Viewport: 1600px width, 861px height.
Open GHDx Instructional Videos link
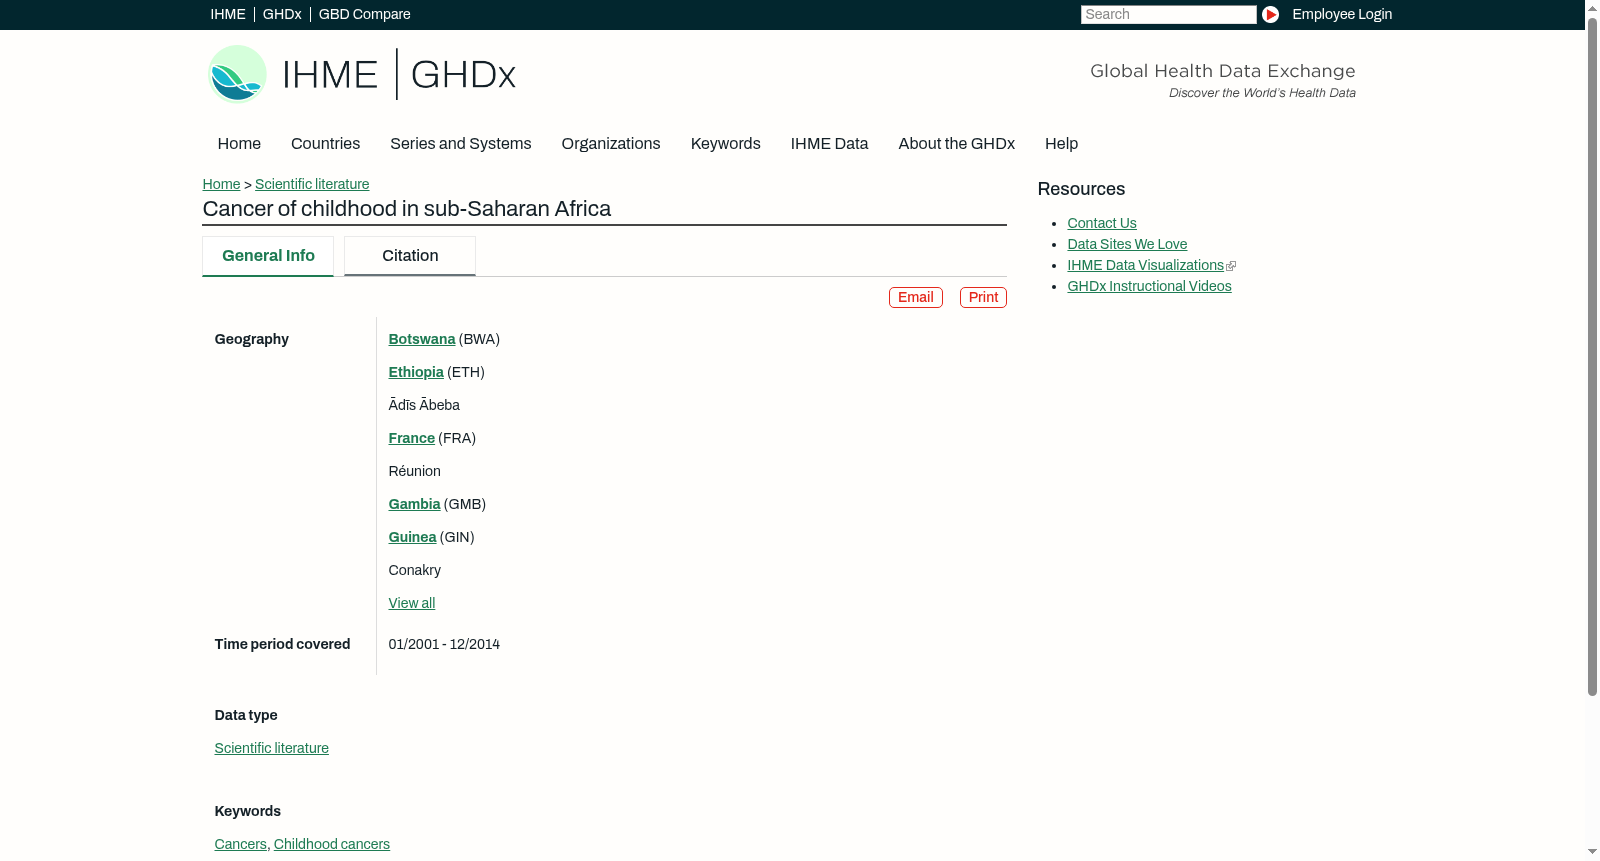1149,286
